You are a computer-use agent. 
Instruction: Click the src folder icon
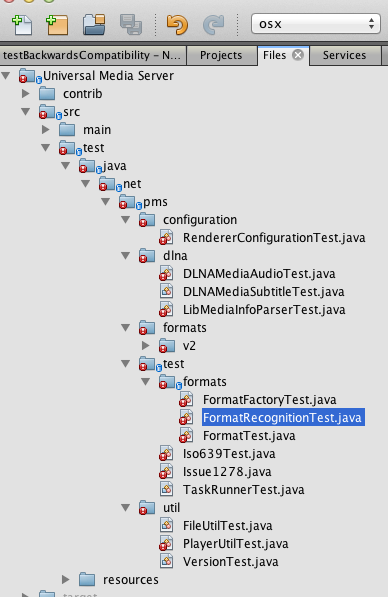[47, 112]
